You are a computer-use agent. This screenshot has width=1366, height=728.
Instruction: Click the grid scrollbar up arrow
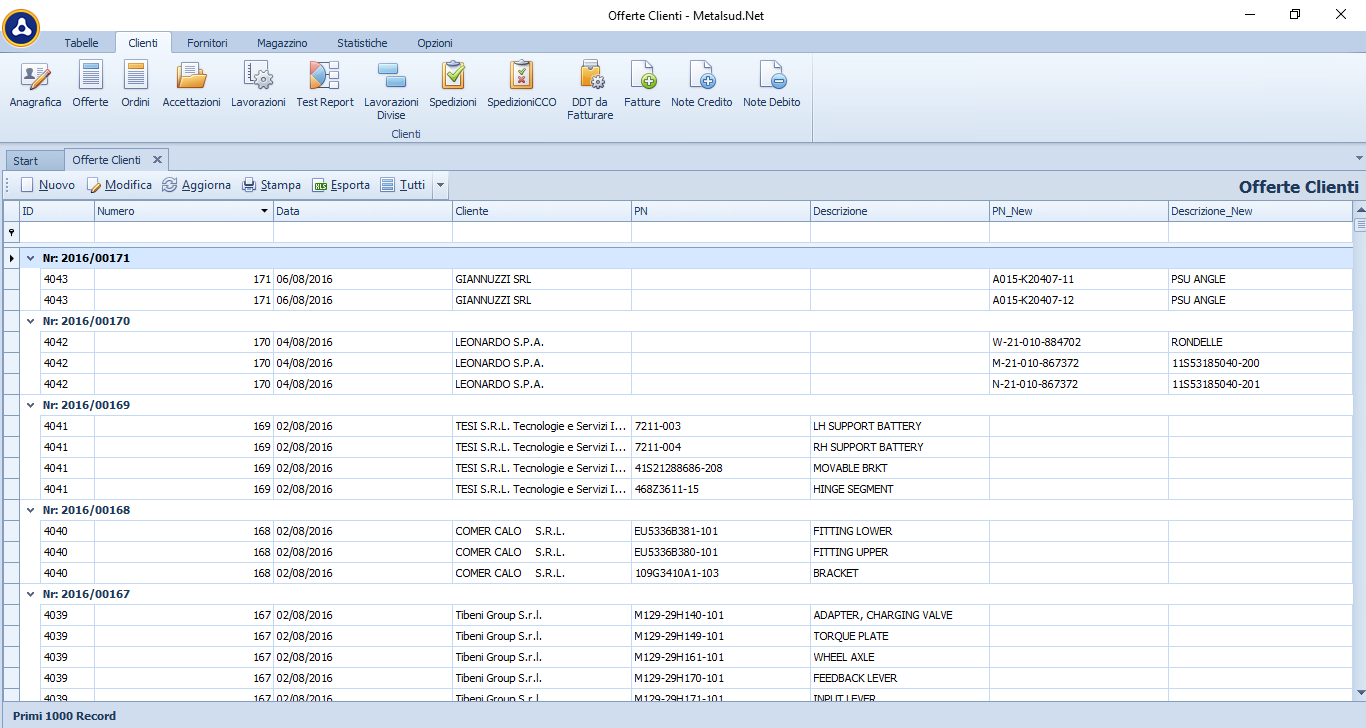coord(1360,209)
